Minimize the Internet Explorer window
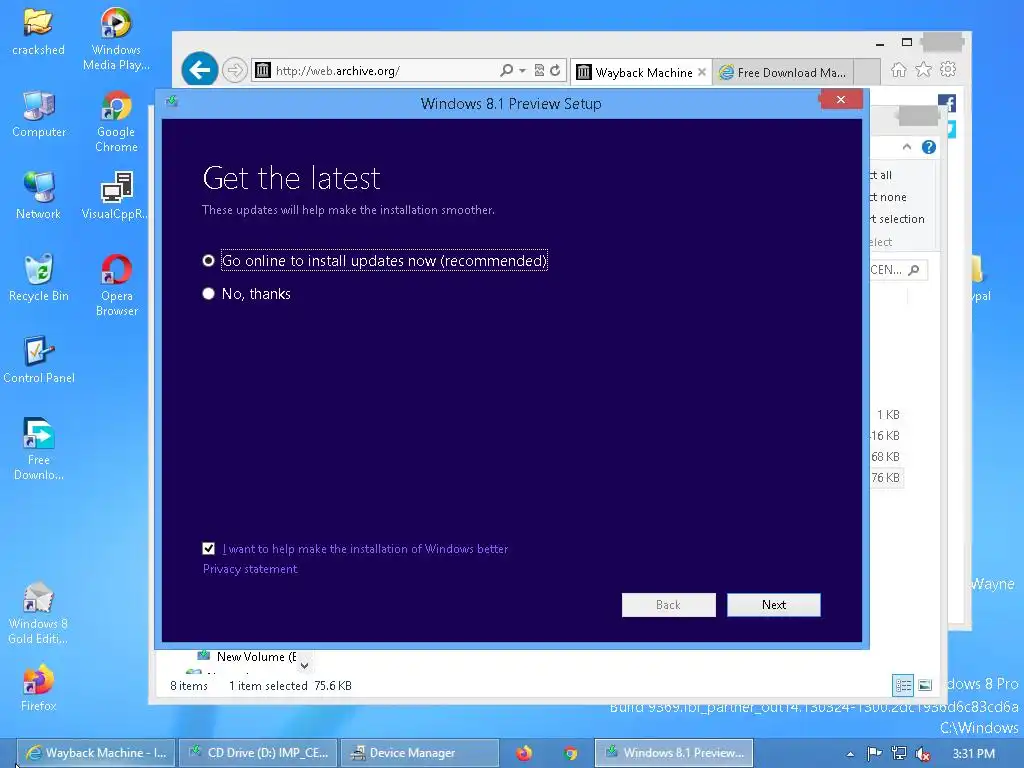 (x=880, y=44)
